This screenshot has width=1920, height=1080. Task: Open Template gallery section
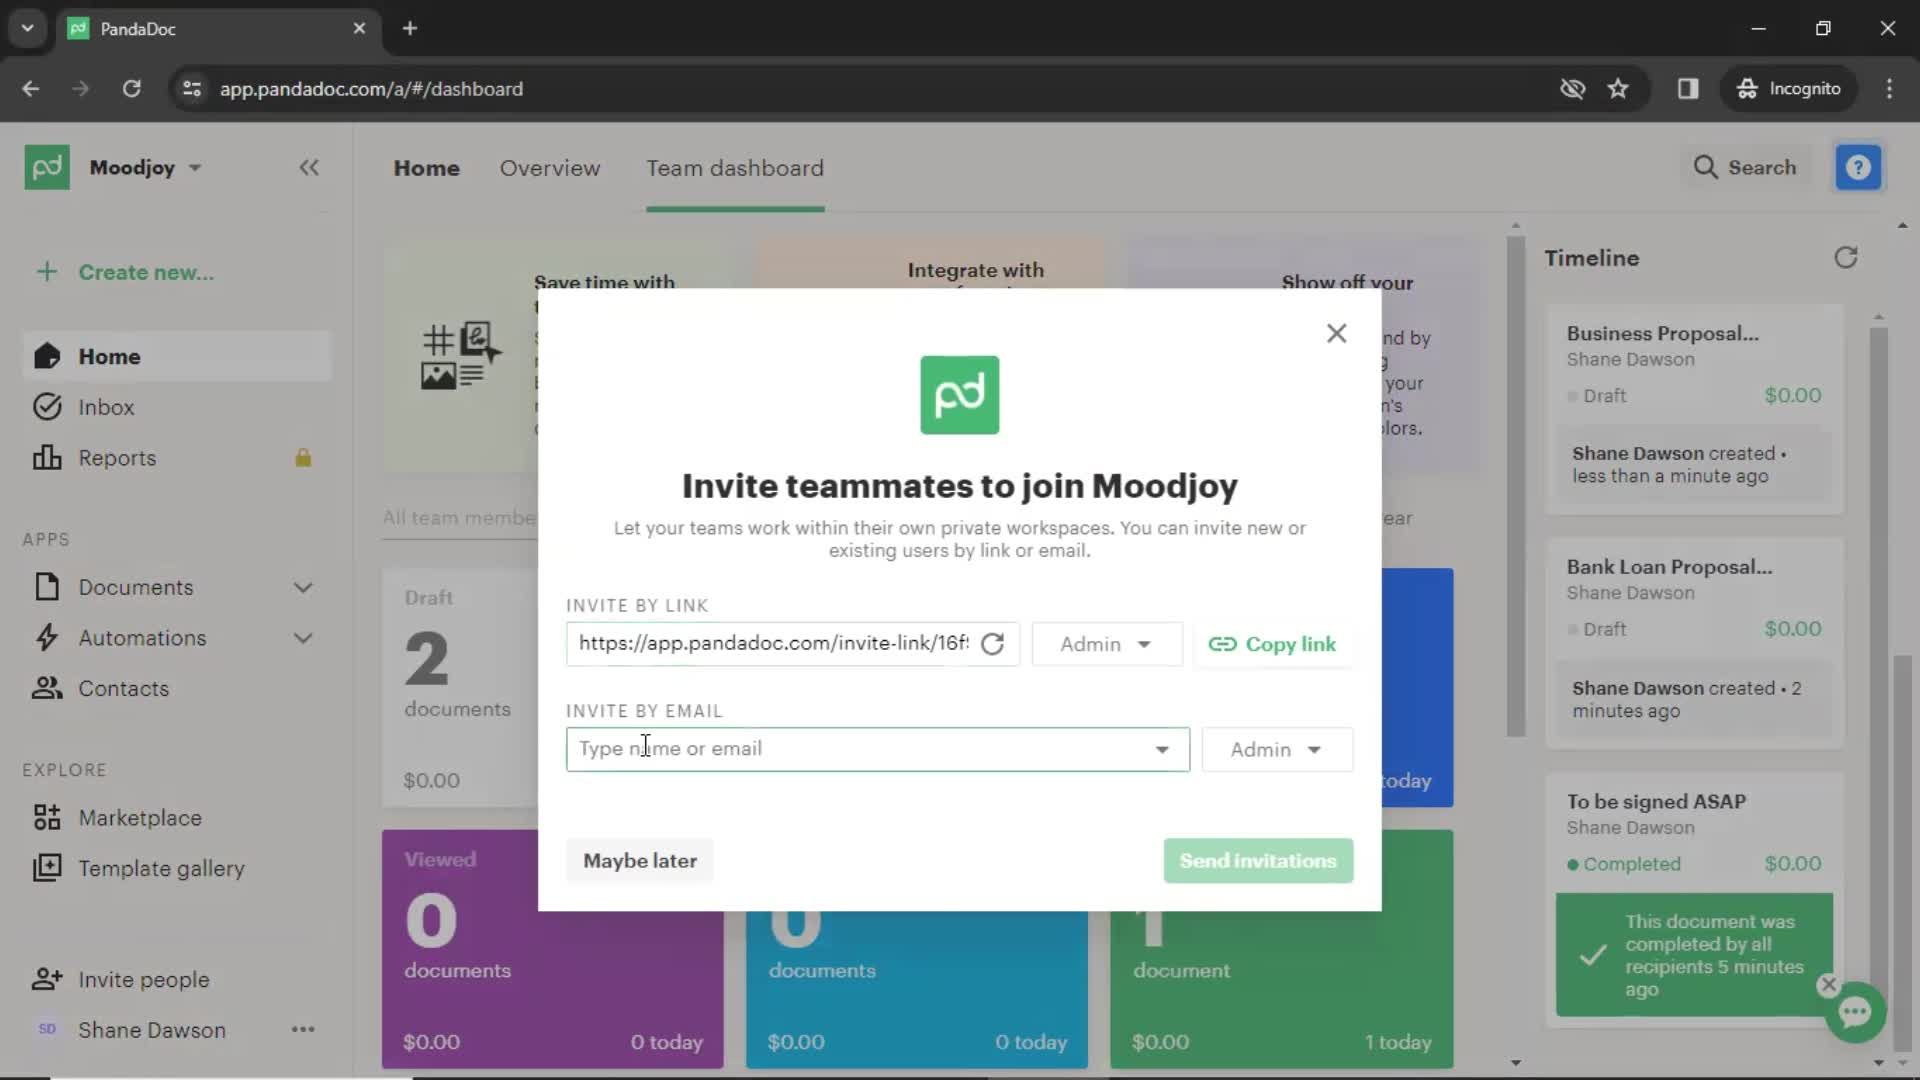161,869
